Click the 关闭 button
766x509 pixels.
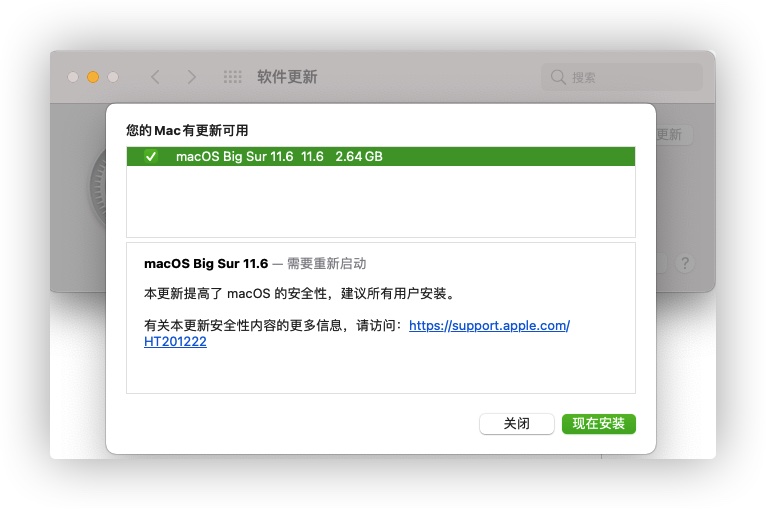(x=516, y=424)
